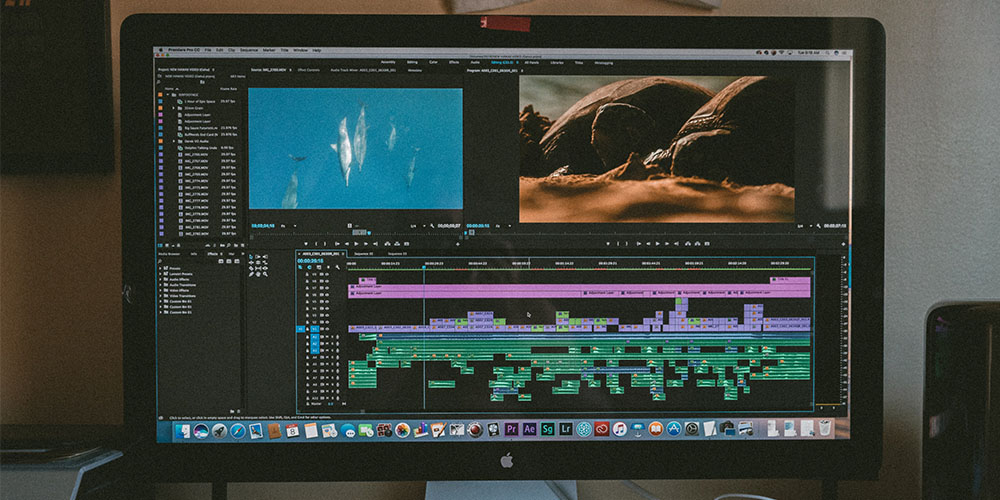The image size is (1000, 500).
Task: Select the Hand tool
Action: click(x=258, y=274)
